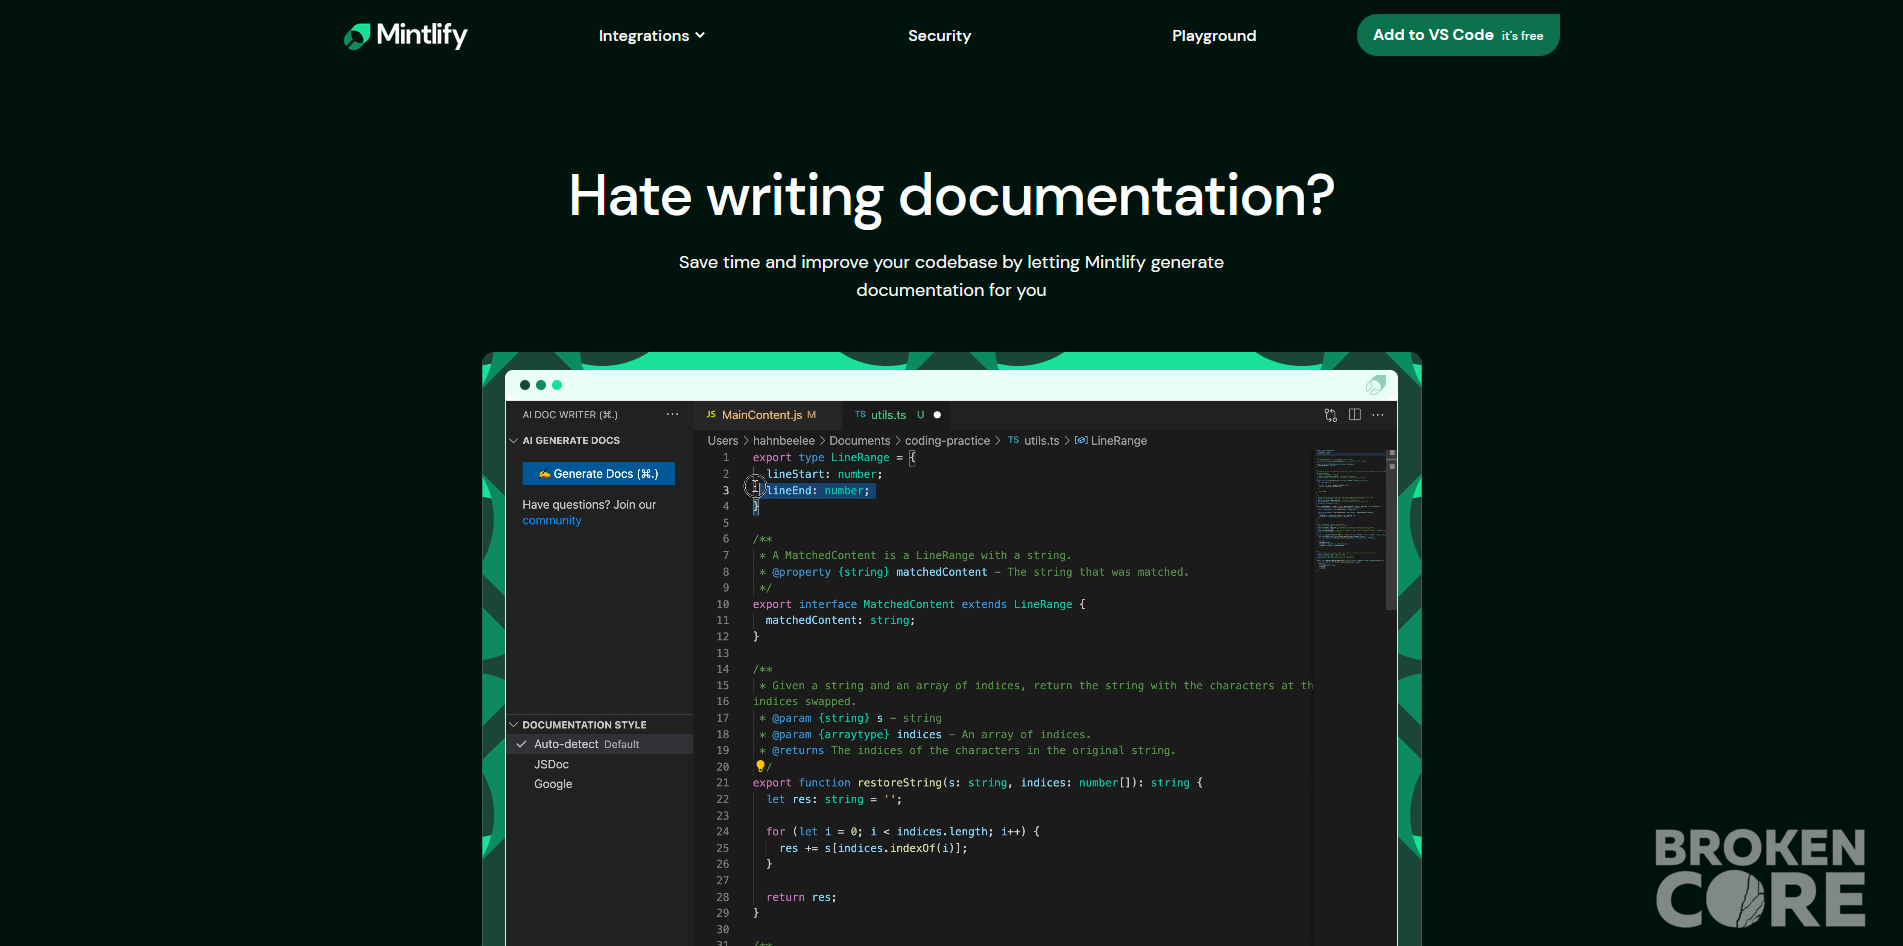Click line number 21 in the gutter

723,783
